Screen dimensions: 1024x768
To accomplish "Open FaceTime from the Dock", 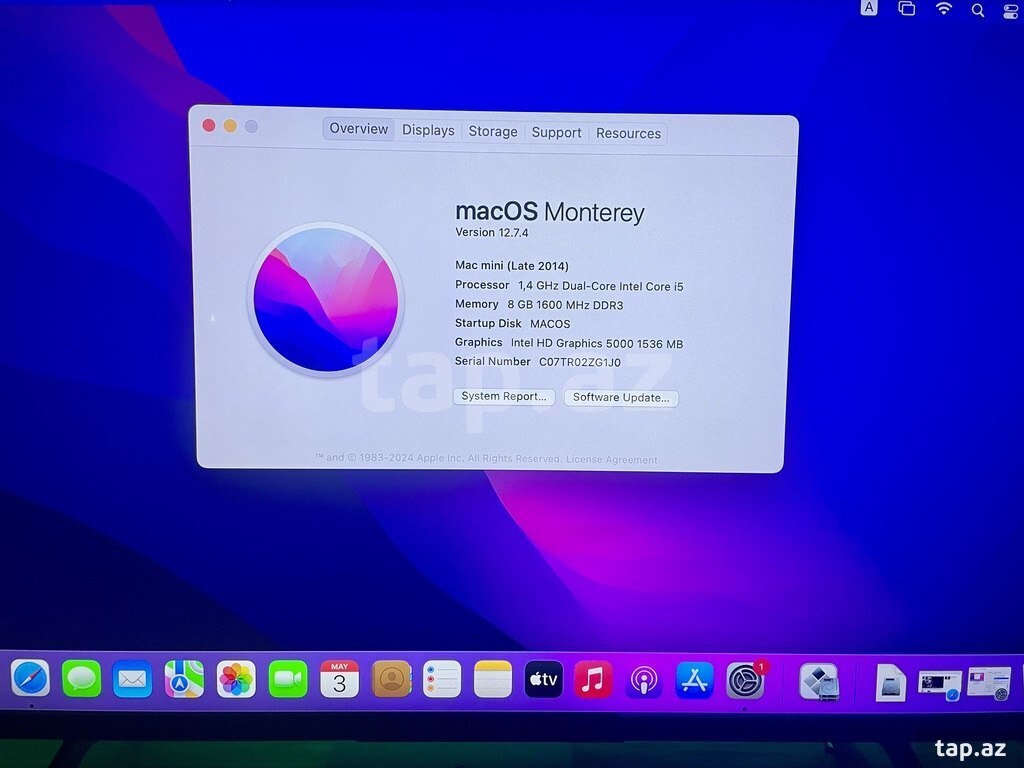I will (287, 679).
